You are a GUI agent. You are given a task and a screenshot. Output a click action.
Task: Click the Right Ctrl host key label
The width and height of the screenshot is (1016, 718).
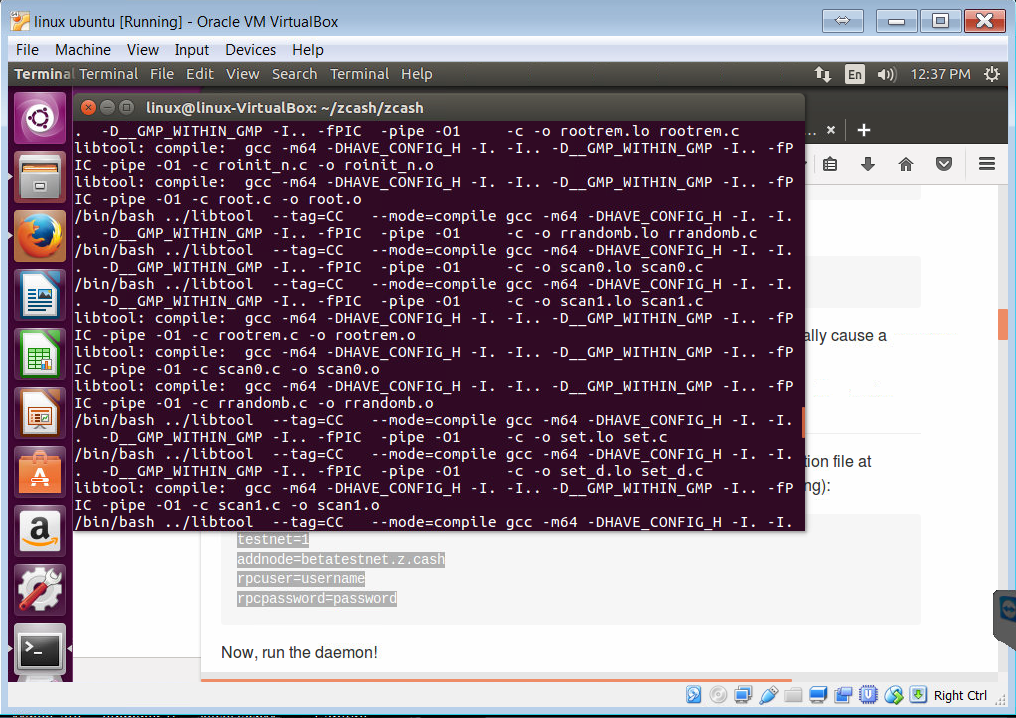click(960, 696)
